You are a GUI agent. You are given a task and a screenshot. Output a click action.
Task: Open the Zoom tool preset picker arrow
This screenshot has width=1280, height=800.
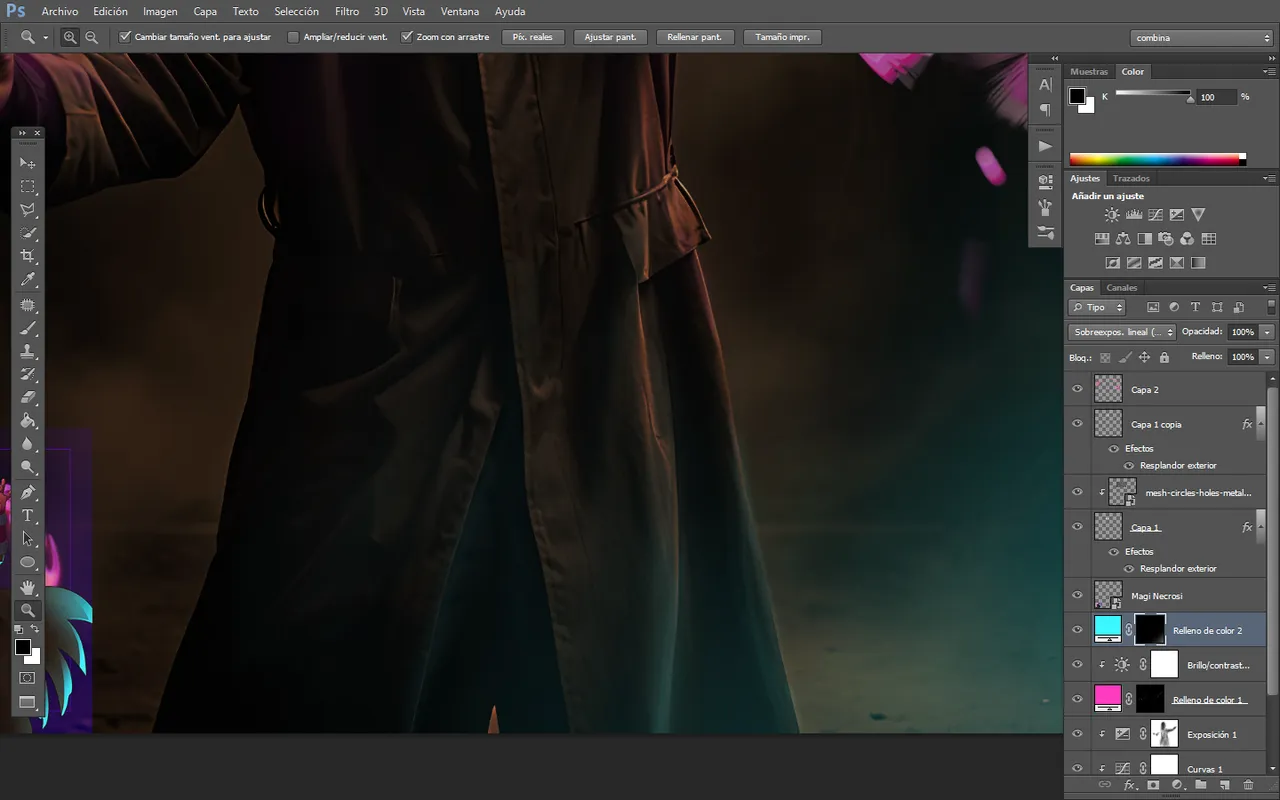tap(46, 38)
